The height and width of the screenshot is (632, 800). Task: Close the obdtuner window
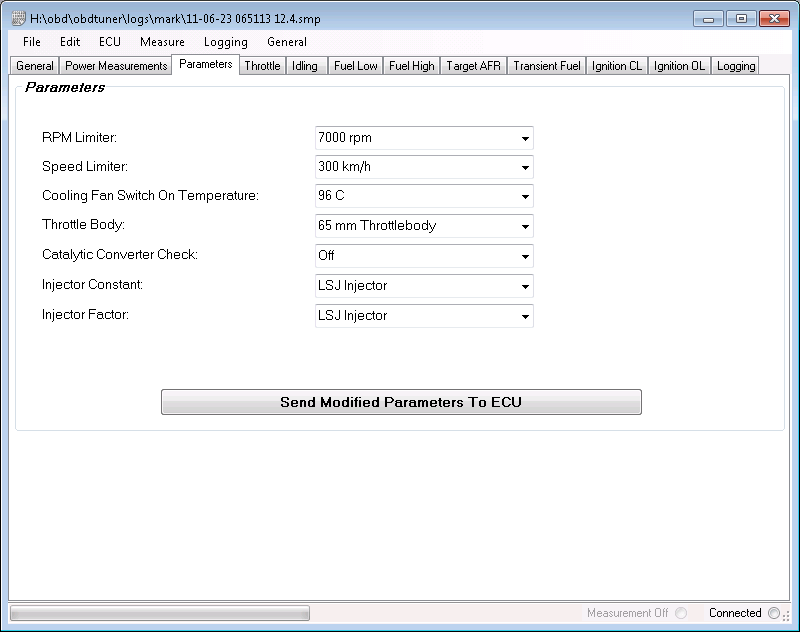tap(774, 19)
